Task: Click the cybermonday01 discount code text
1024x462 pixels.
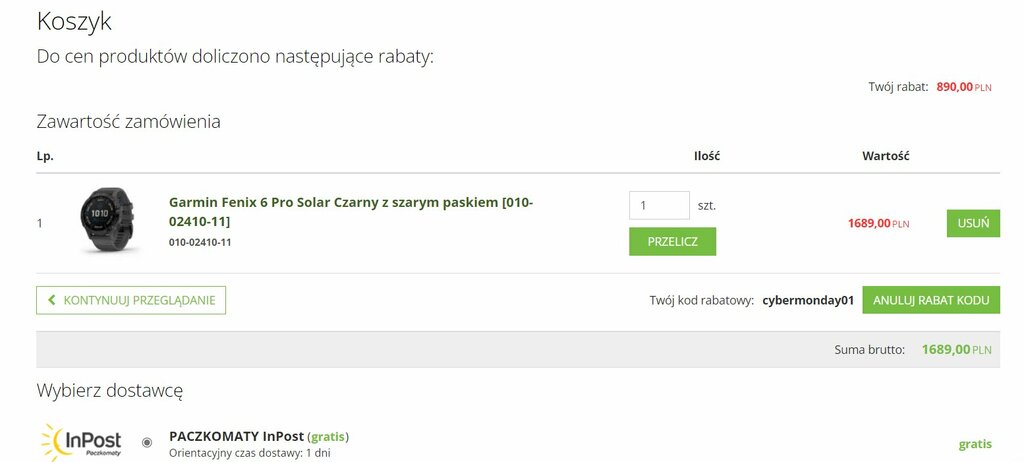Action: tap(808, 301)
